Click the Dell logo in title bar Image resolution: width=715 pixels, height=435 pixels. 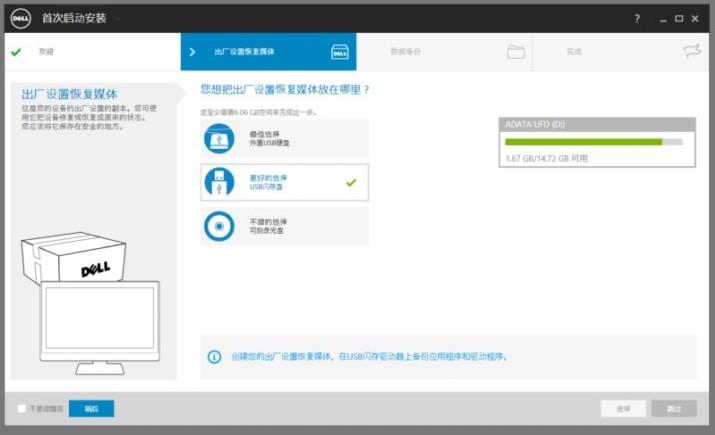click(21, 19)
